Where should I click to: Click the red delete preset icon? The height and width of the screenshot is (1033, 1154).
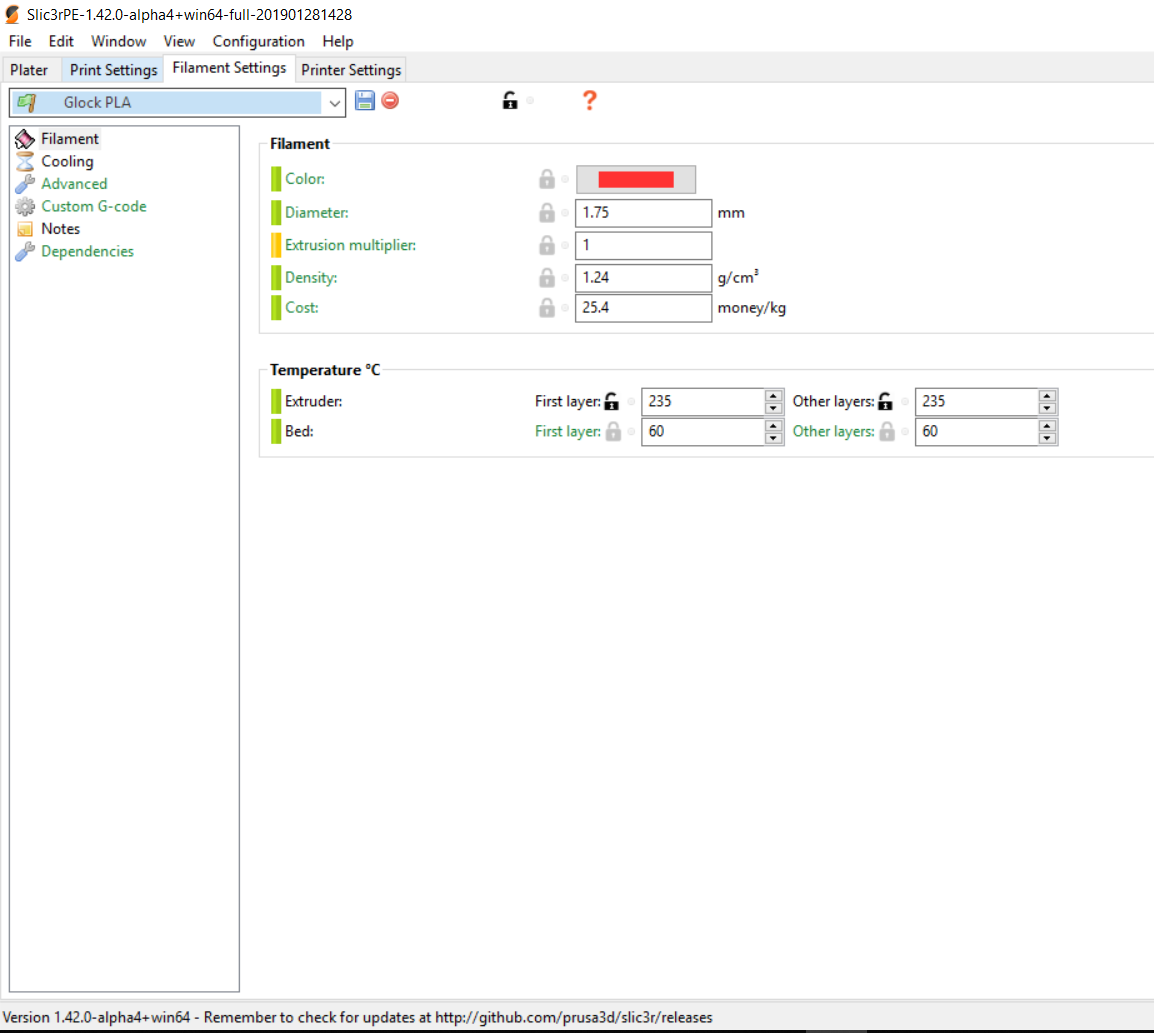pyautogui.click(x=390, y=100)
